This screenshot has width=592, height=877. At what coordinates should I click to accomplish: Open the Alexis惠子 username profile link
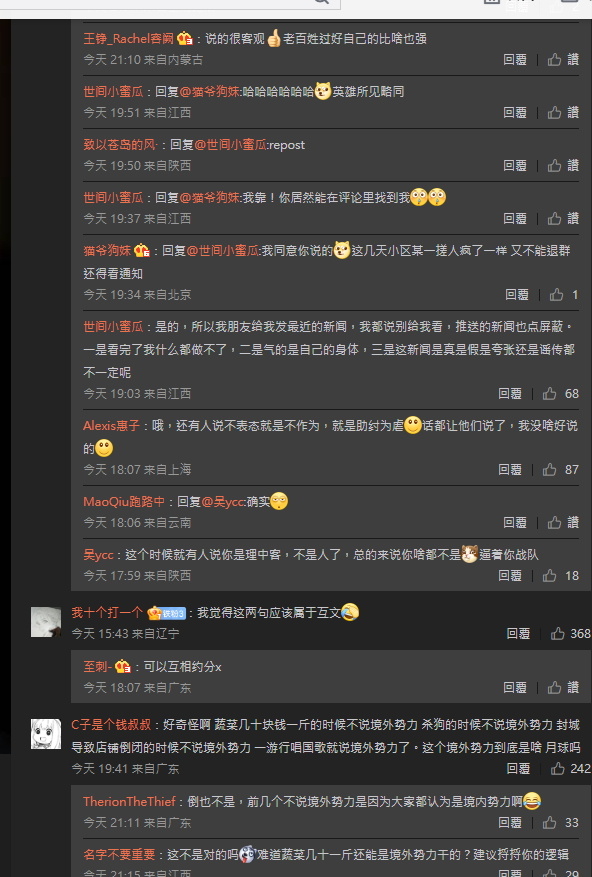(111, 426)
